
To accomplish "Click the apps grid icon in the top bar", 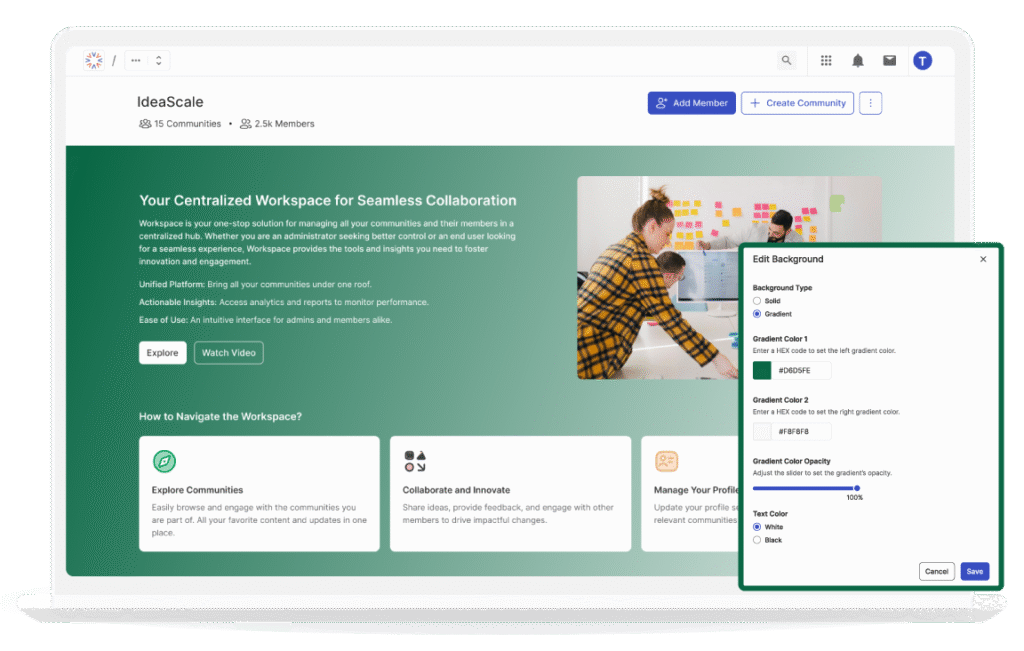I will coord(826,60).
